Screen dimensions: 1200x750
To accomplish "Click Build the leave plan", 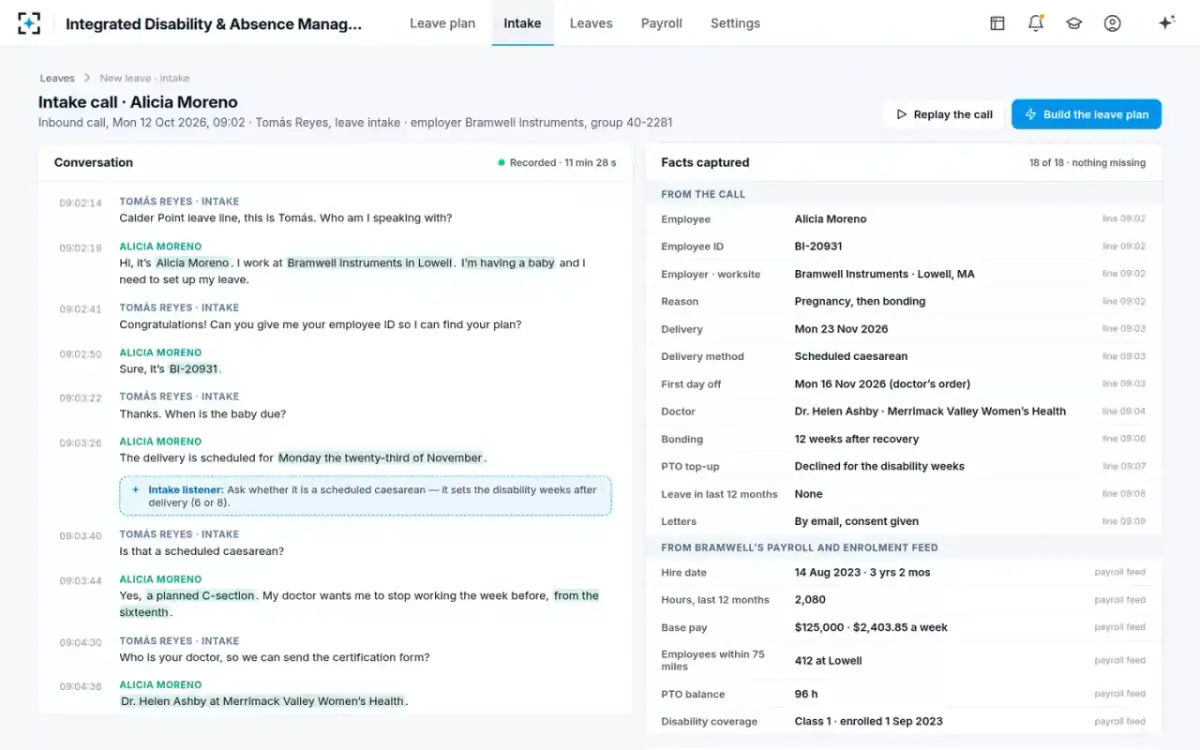I will click(1086, 114).
